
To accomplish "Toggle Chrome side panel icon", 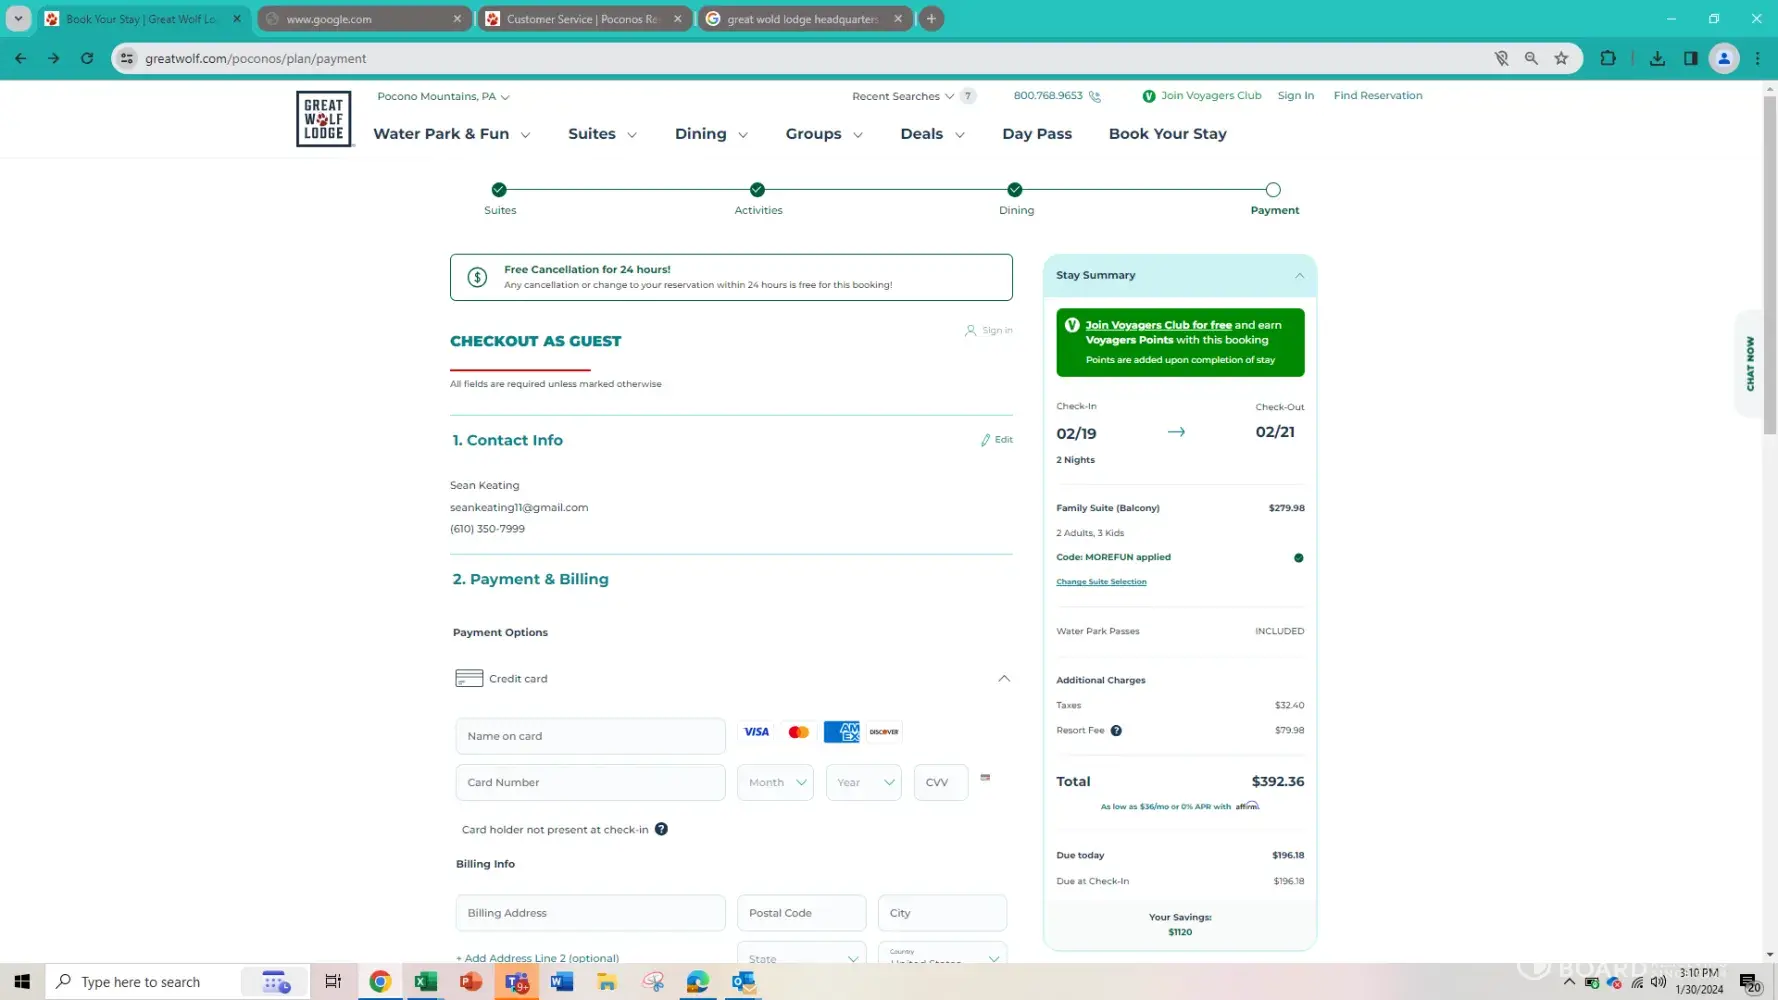I will click(1691, 59).
